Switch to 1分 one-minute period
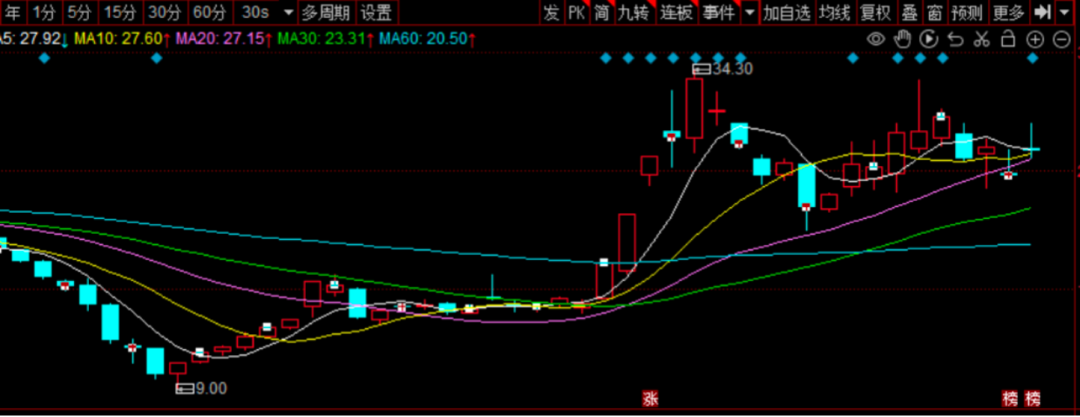This screenshot has height=417, width=1080. tap(45, 12)
